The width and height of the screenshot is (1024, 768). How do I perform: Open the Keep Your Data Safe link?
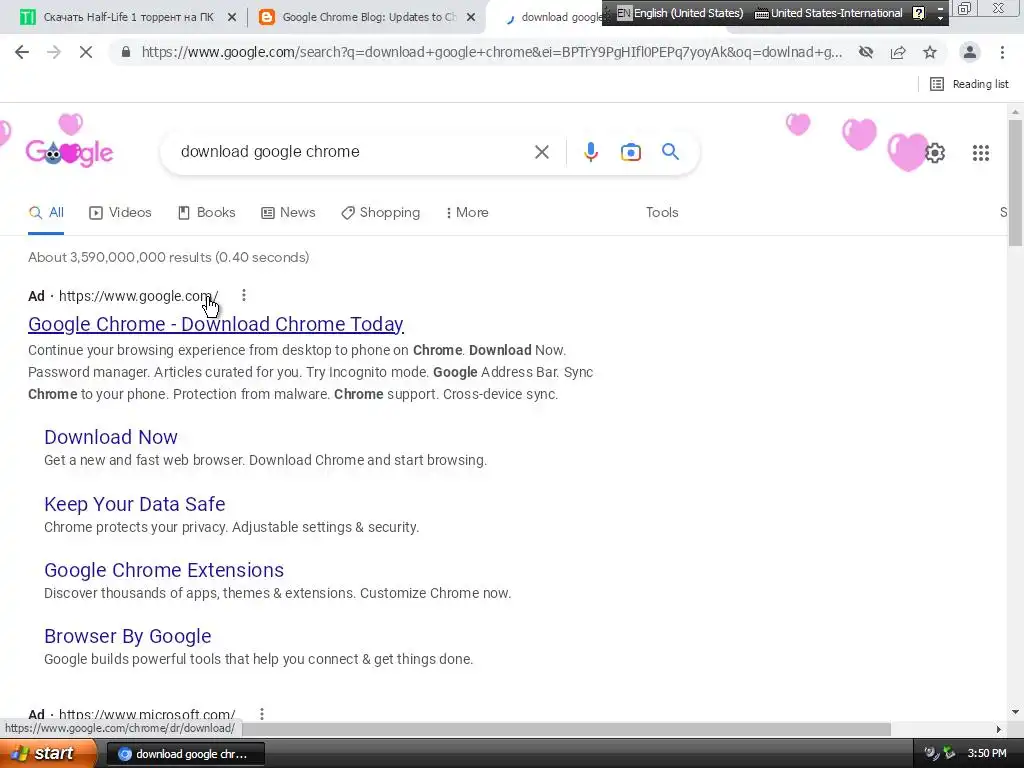[x=135, y=504]
